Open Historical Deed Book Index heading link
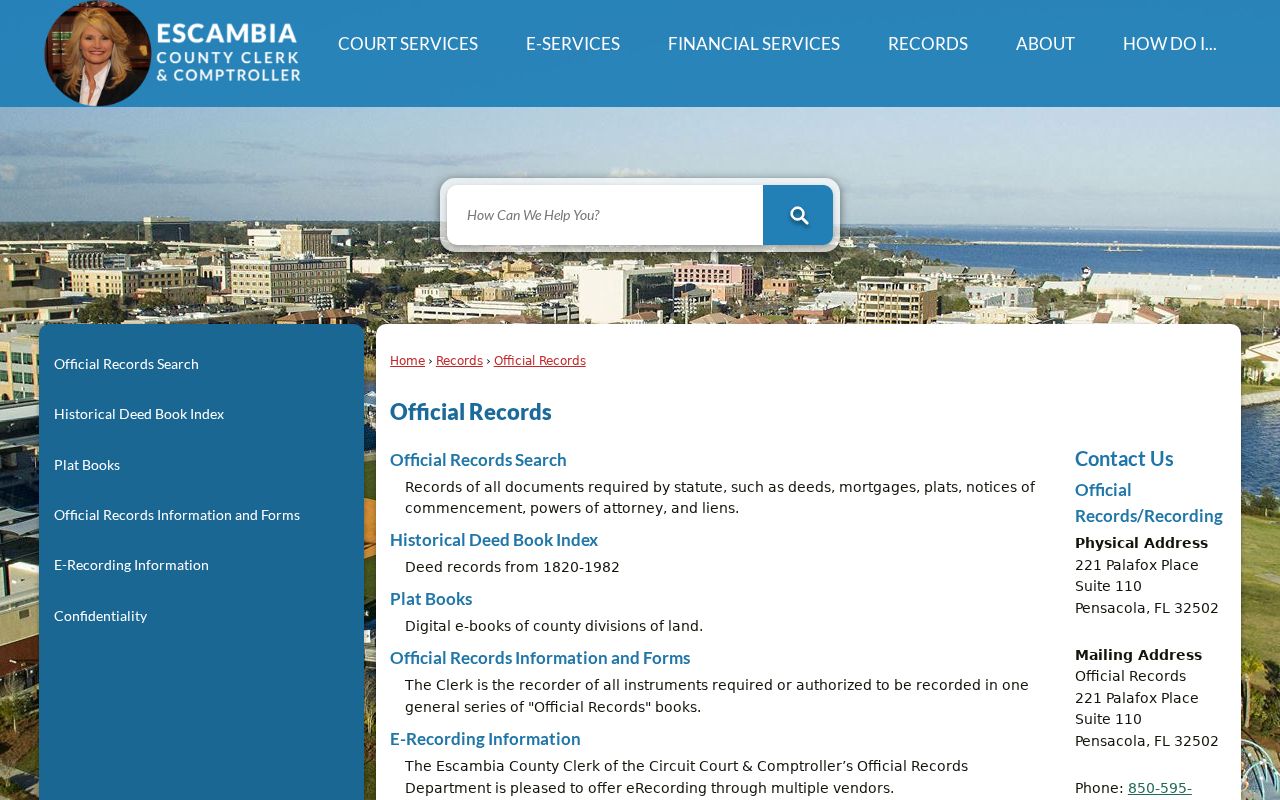The image size is (1280, 800). click(x=494, y=540)
